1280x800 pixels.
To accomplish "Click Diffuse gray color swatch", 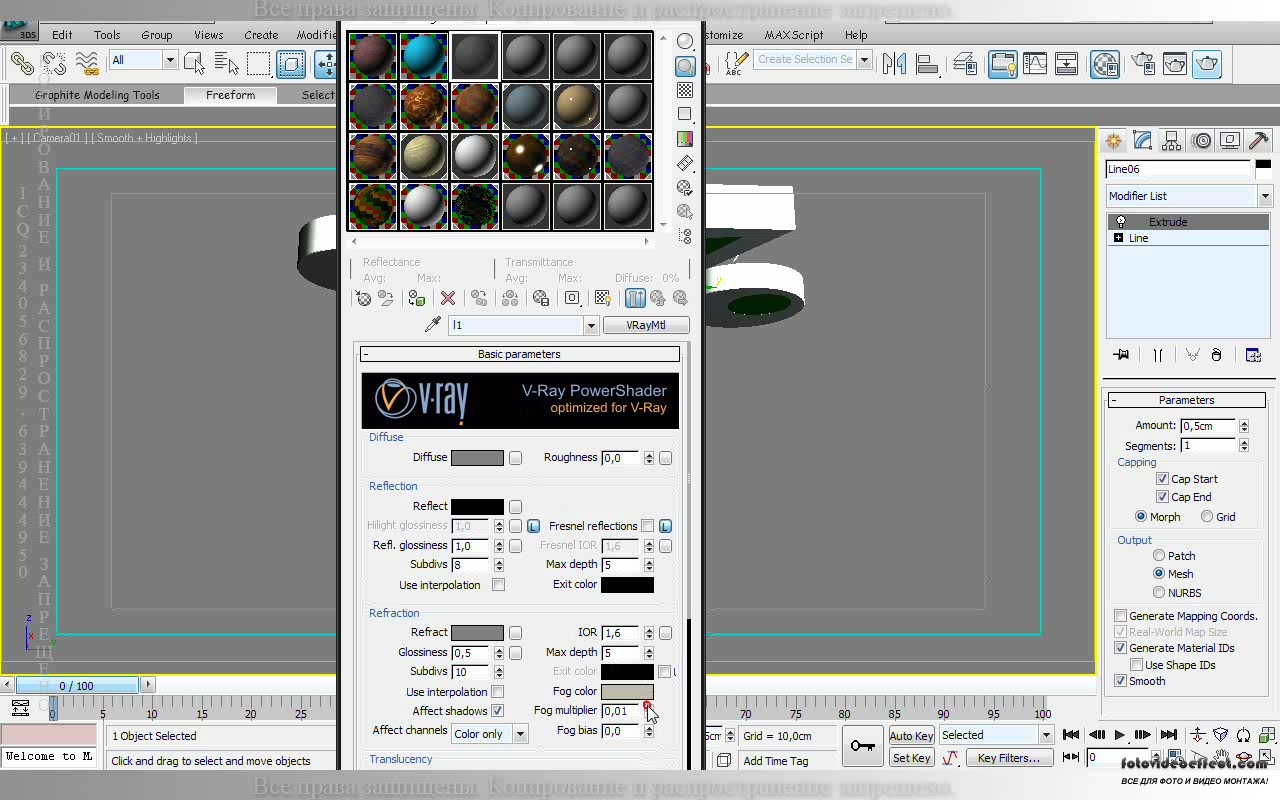I will pos(477,458).
